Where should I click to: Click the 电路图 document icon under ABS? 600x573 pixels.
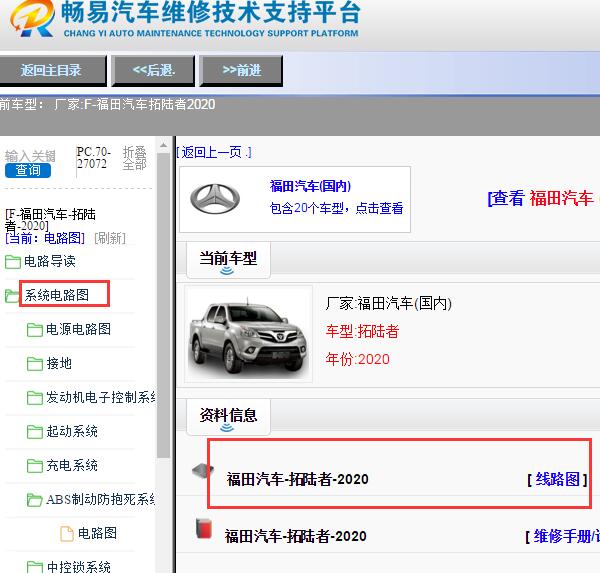(x=67, y=534)
